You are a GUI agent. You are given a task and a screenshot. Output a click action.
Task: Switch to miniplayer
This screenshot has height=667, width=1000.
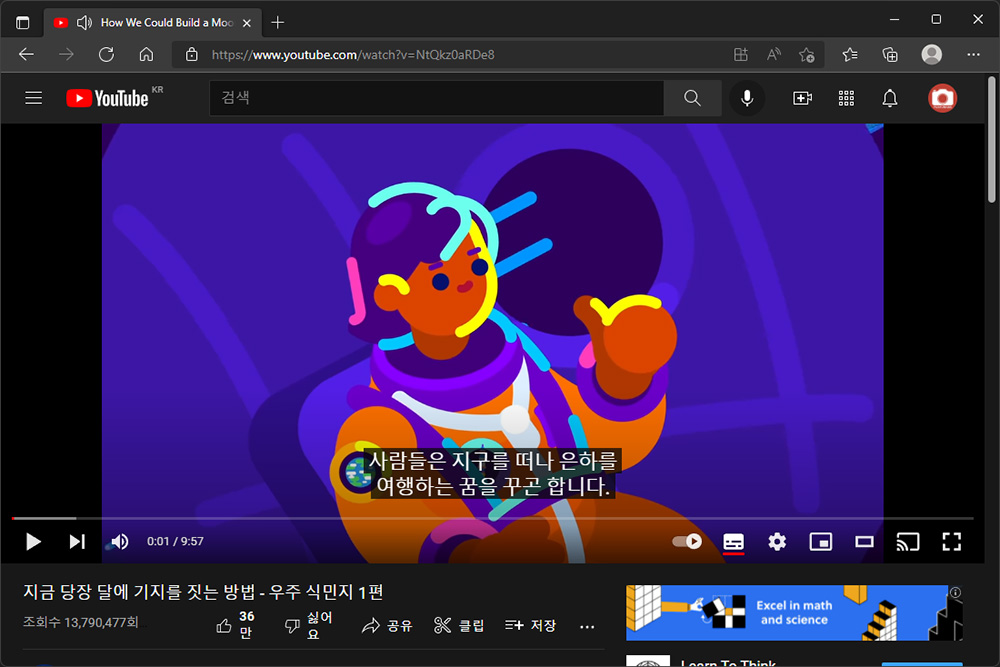[x=820, y=541]
